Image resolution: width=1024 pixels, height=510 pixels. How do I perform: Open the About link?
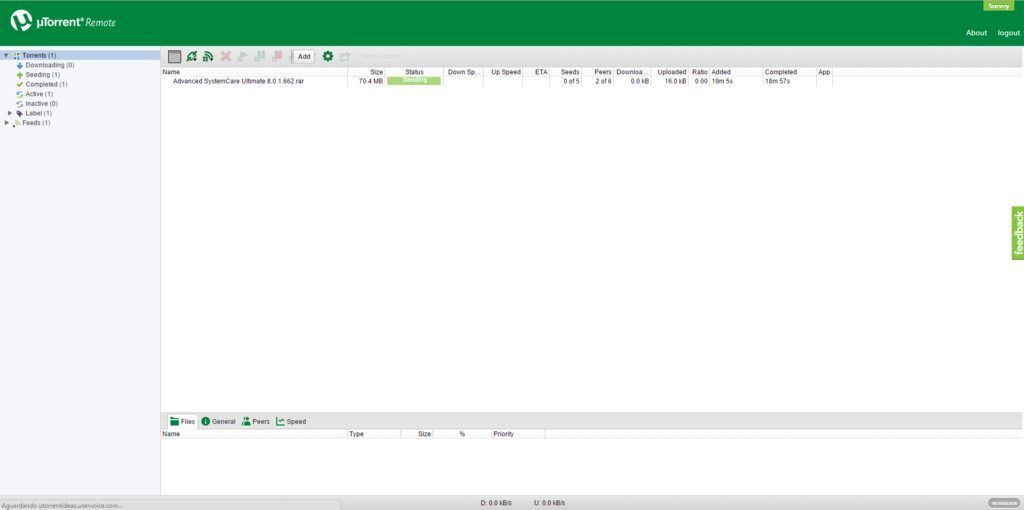[976, 33]
